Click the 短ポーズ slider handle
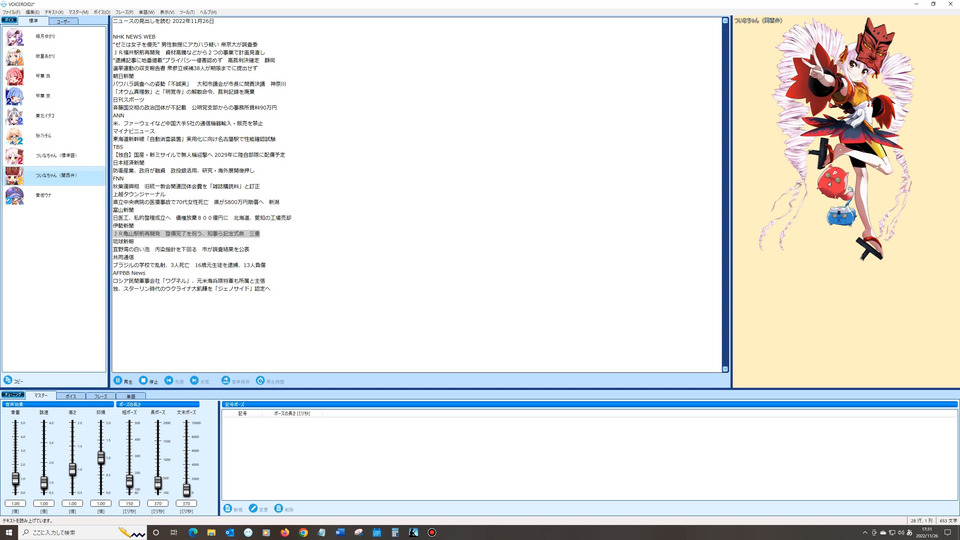Image resolution: width=960 pixels, height=540 pixels. click(129, 481)
